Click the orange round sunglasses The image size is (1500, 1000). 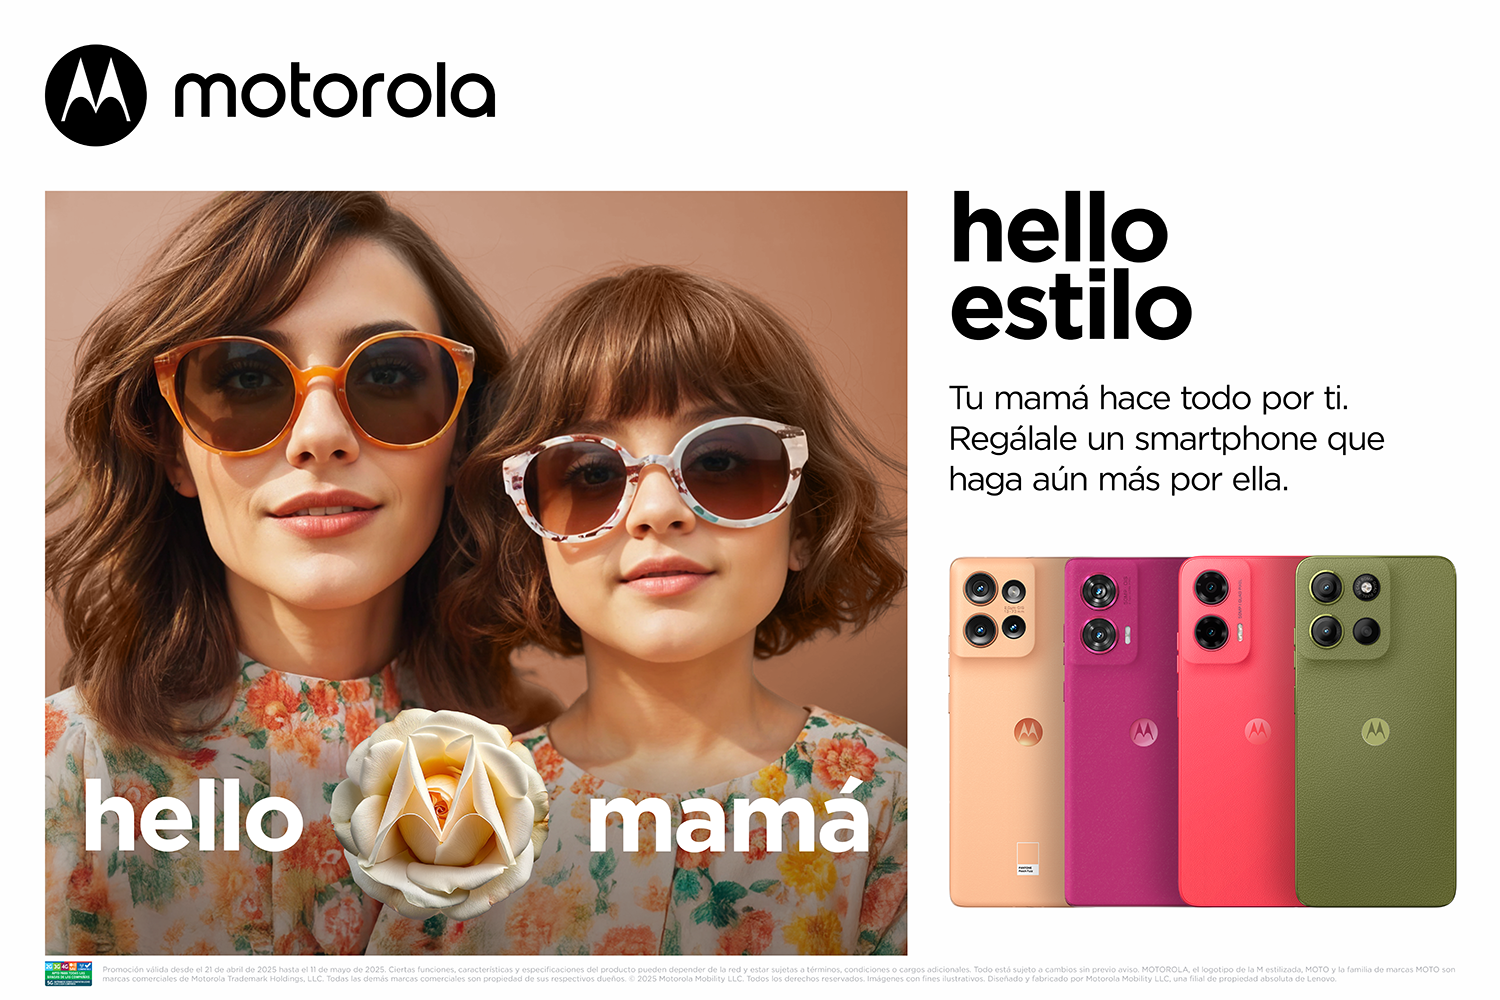point(314,392)
